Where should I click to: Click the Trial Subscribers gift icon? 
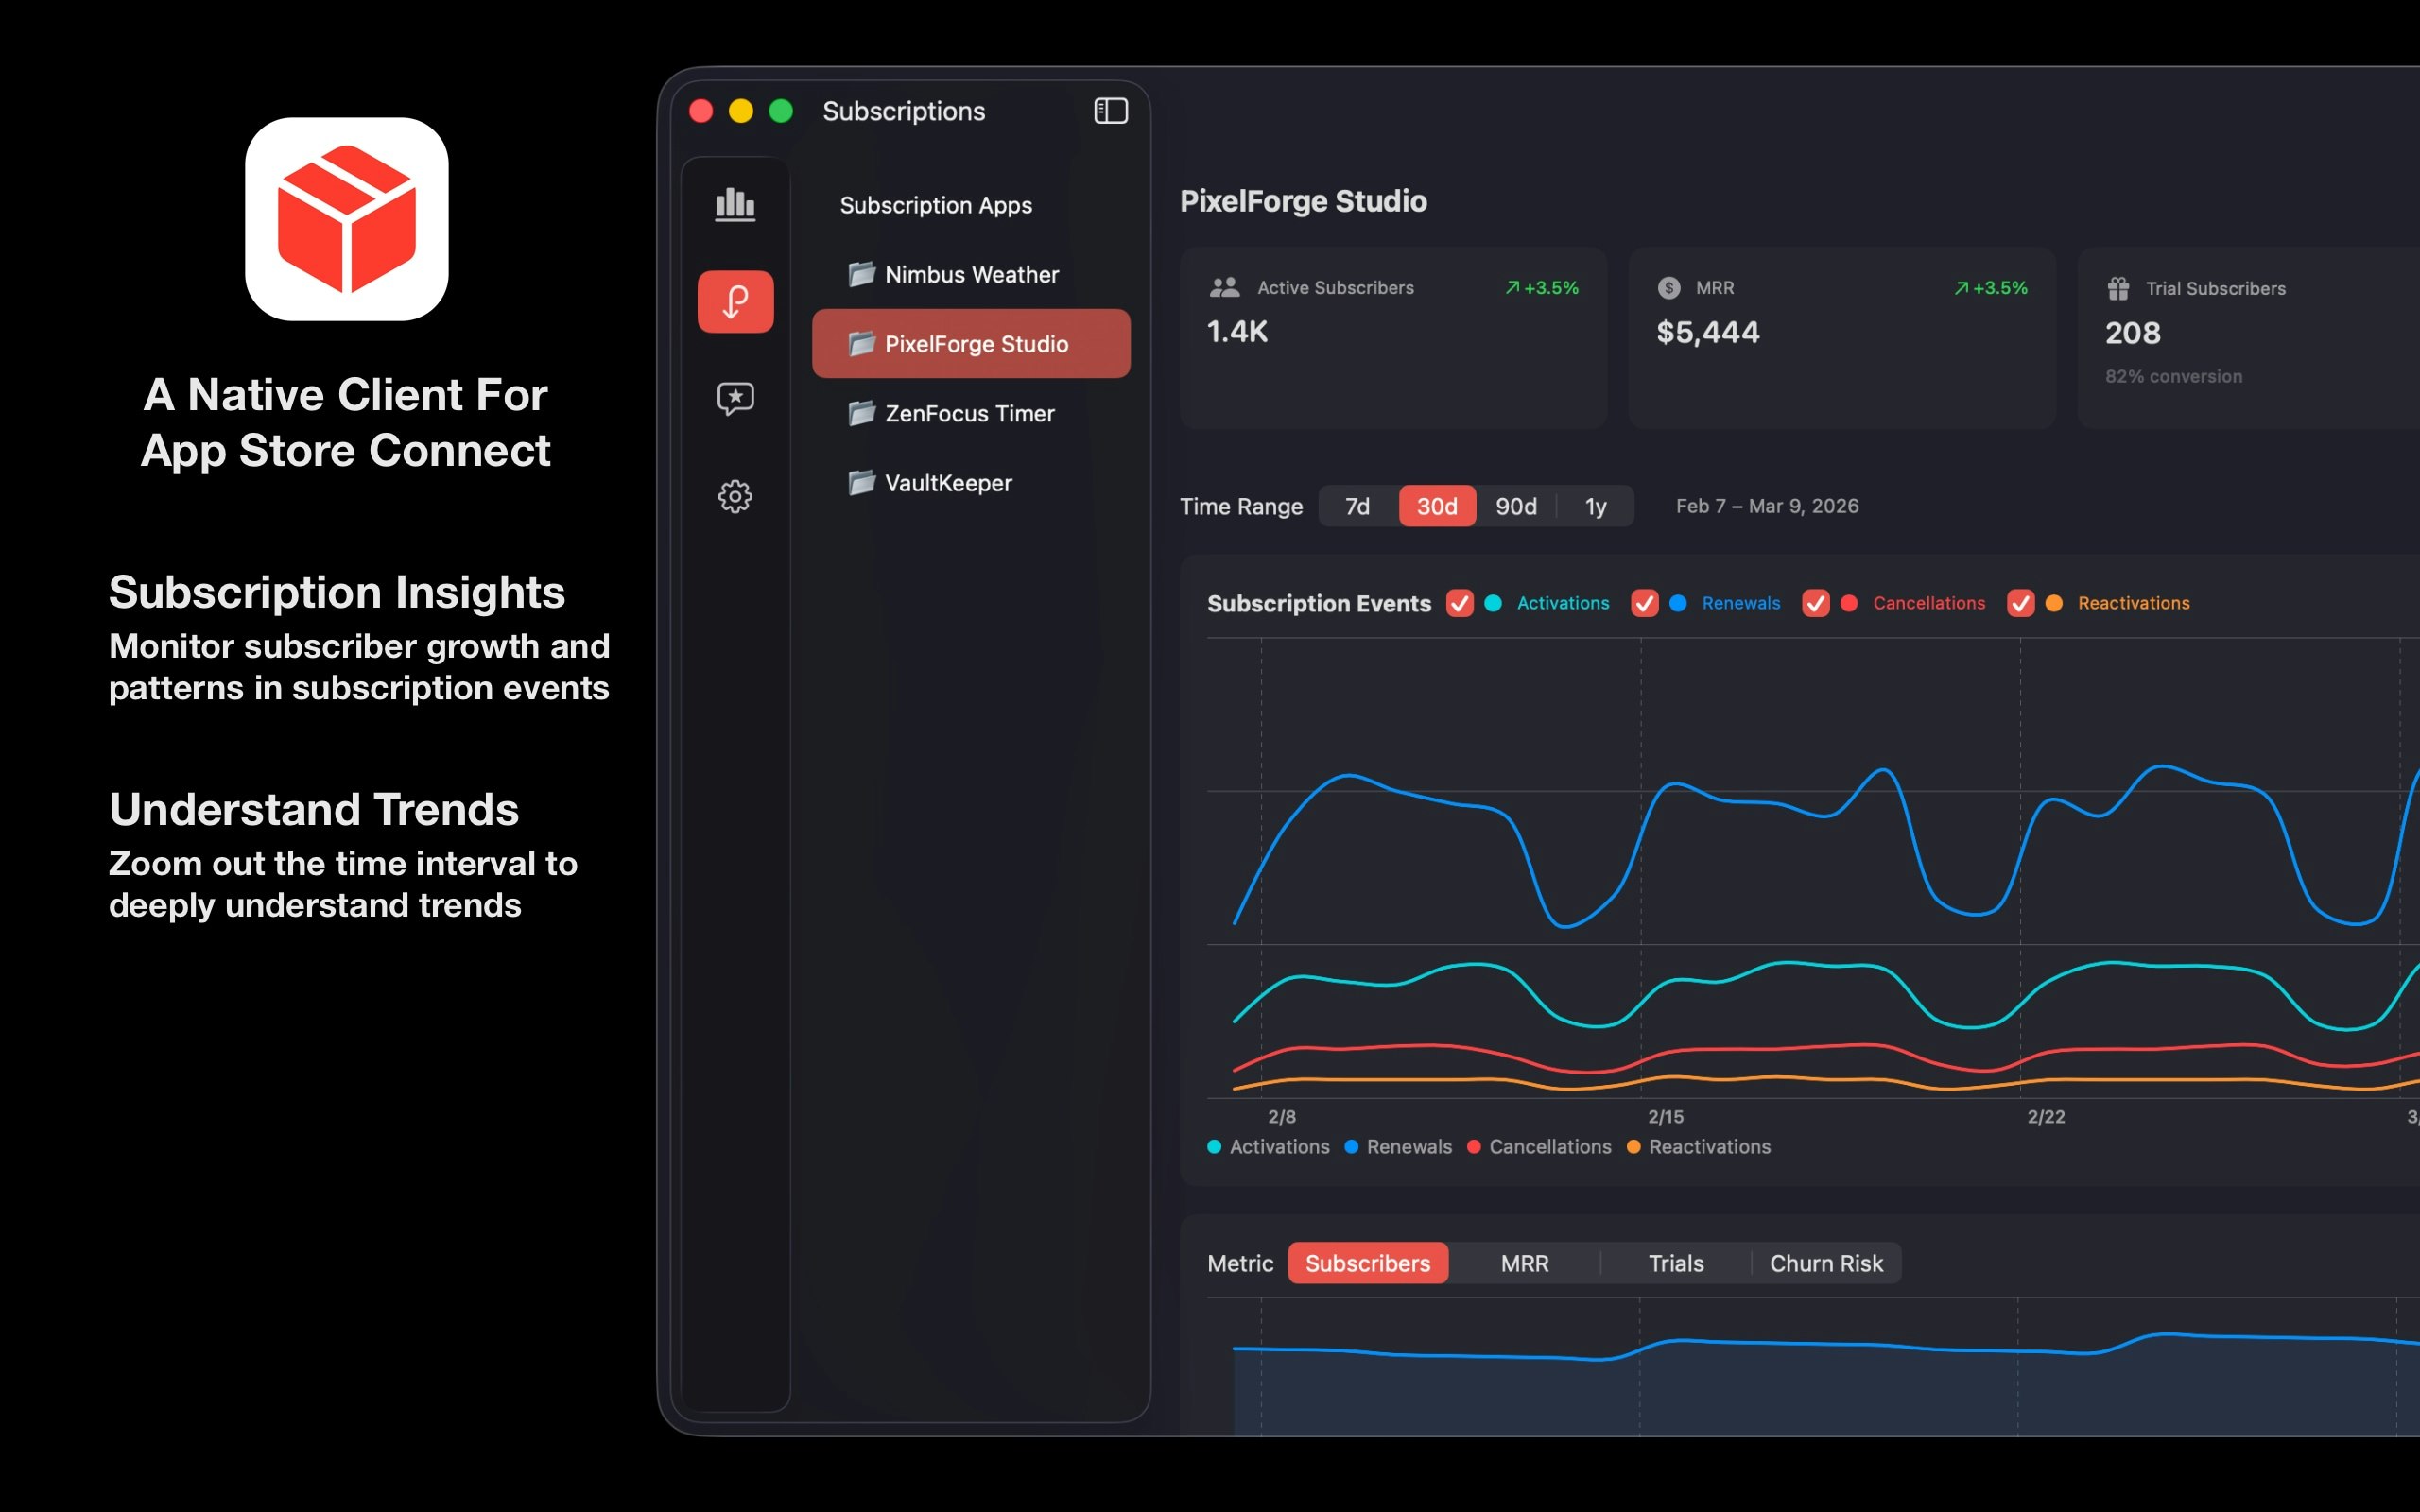pos(2119,287)
